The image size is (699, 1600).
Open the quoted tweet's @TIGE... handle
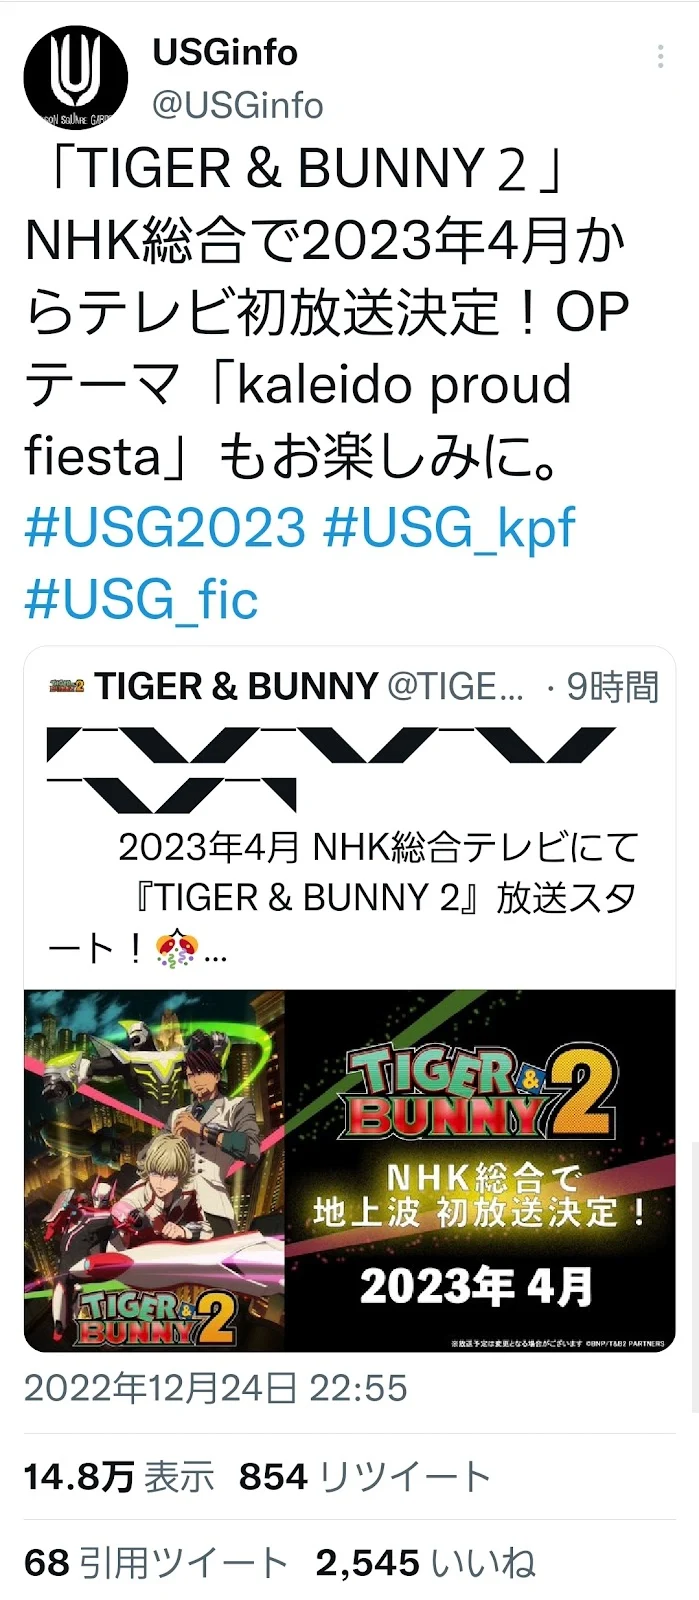(x=455, y=687)
